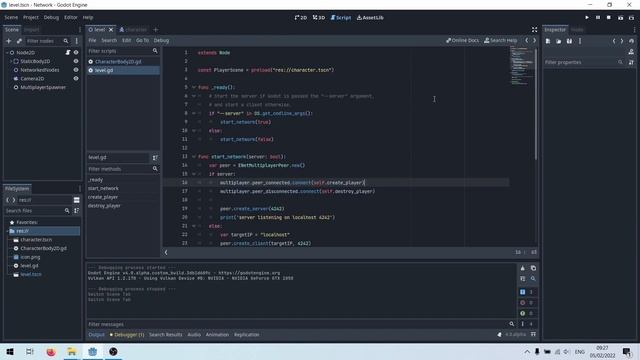Expand the StaticBody2D node

[11, 61]
